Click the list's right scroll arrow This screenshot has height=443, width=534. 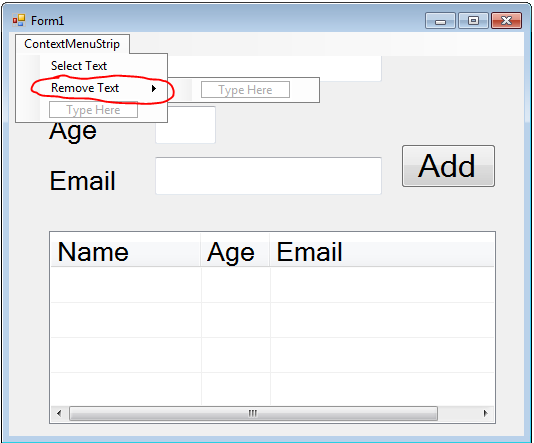485,413
